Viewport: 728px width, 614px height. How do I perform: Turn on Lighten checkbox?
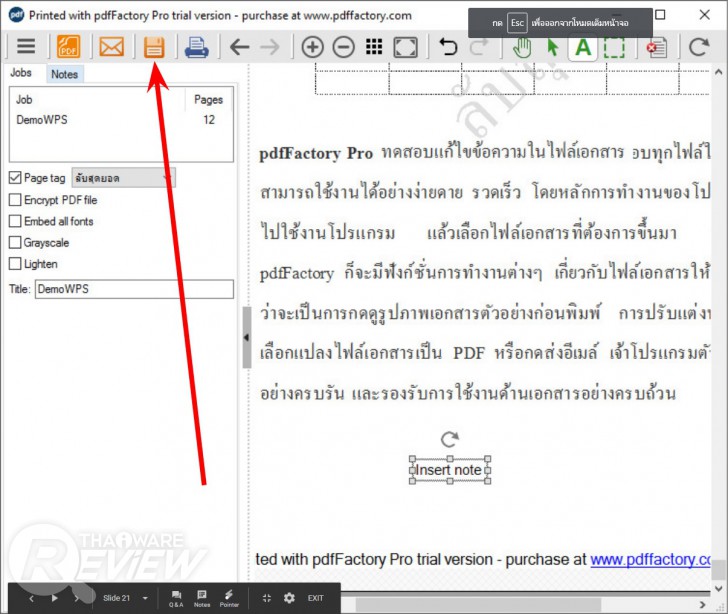tap(15, 264)
